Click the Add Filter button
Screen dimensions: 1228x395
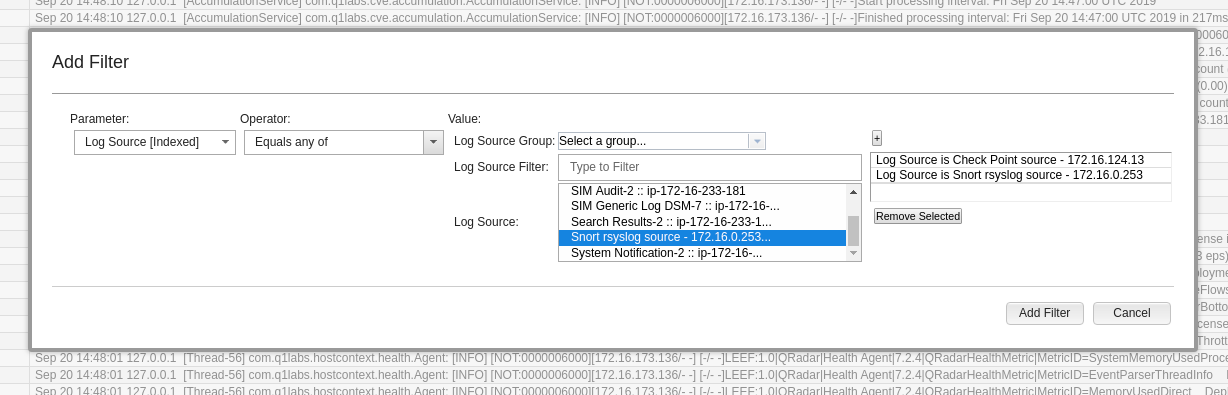[1044, 313]
